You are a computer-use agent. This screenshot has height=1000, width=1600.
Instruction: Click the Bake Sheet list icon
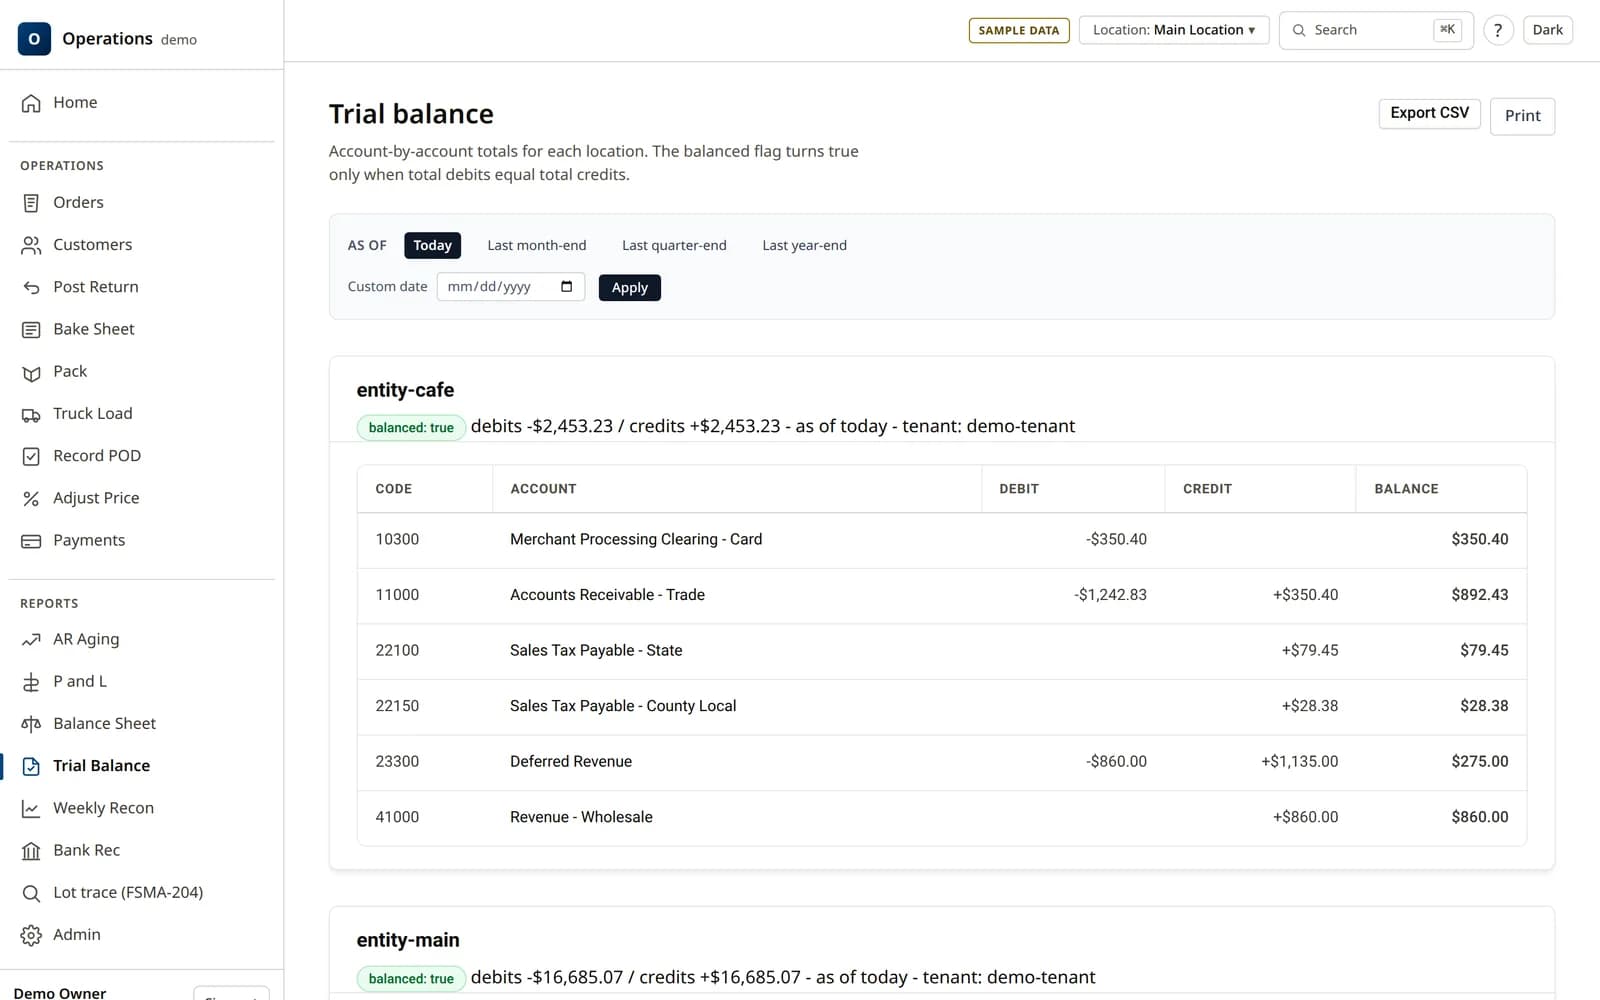[x=31, y=329]
